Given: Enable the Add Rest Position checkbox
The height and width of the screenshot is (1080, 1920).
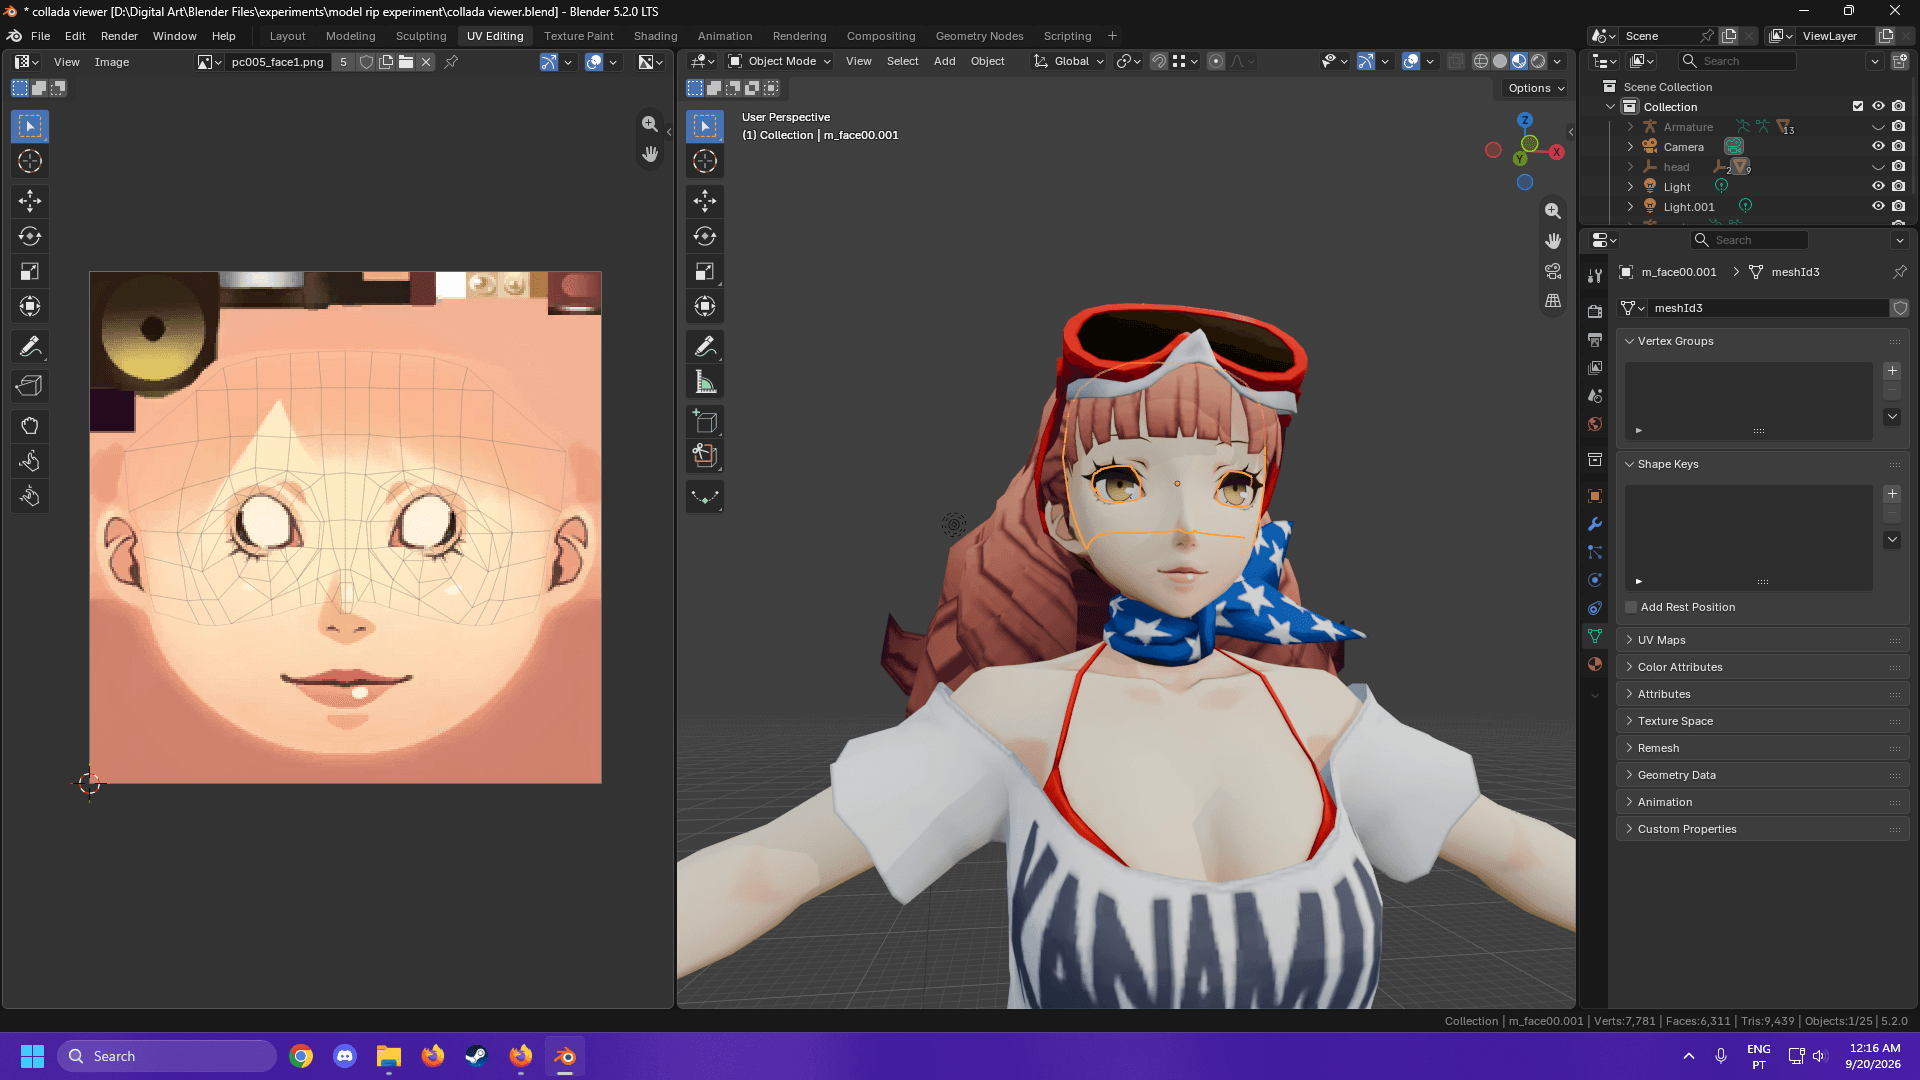Looking at the screenshot, I should pyautogui.click(x=1631, y=607).
